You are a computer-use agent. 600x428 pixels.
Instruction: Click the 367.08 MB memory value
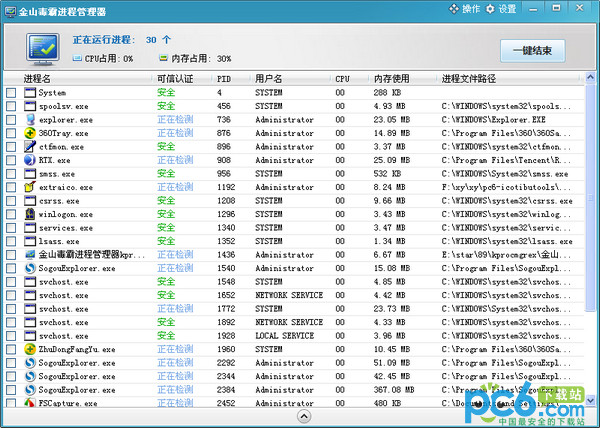[394, 390]
